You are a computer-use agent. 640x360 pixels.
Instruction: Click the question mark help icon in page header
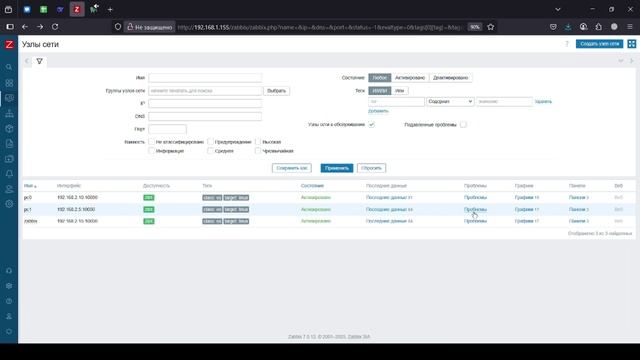point(567,44)
